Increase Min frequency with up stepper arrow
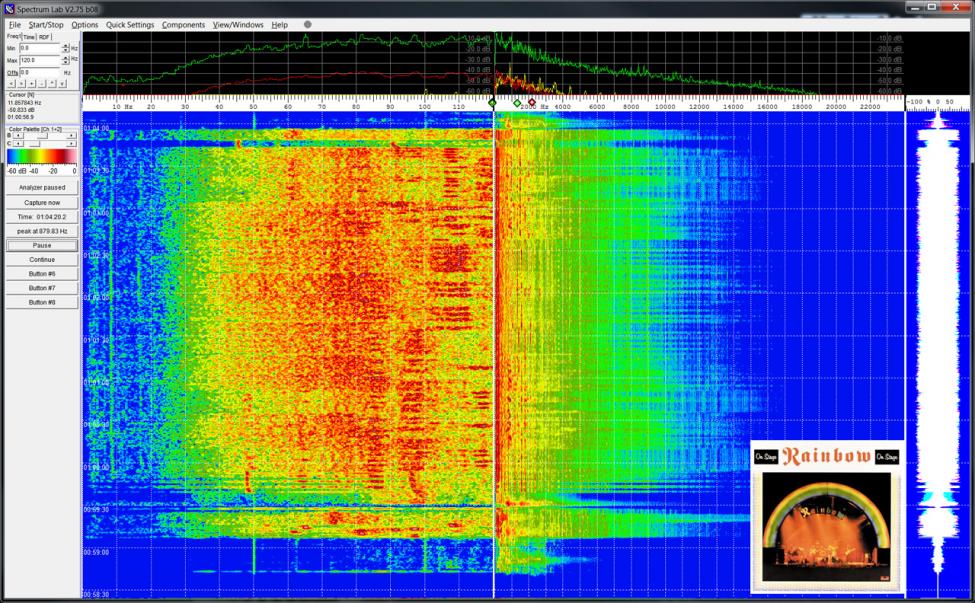 [65, 45]
